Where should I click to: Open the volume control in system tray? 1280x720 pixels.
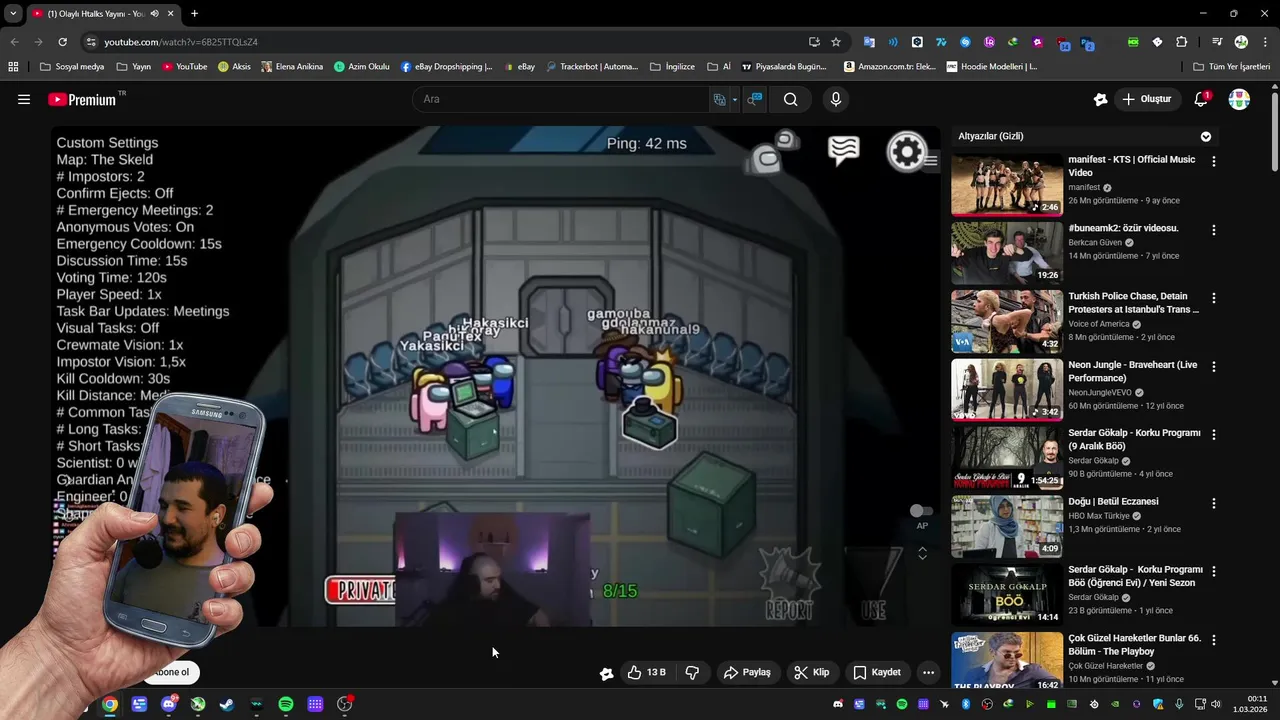(1215, 704)
